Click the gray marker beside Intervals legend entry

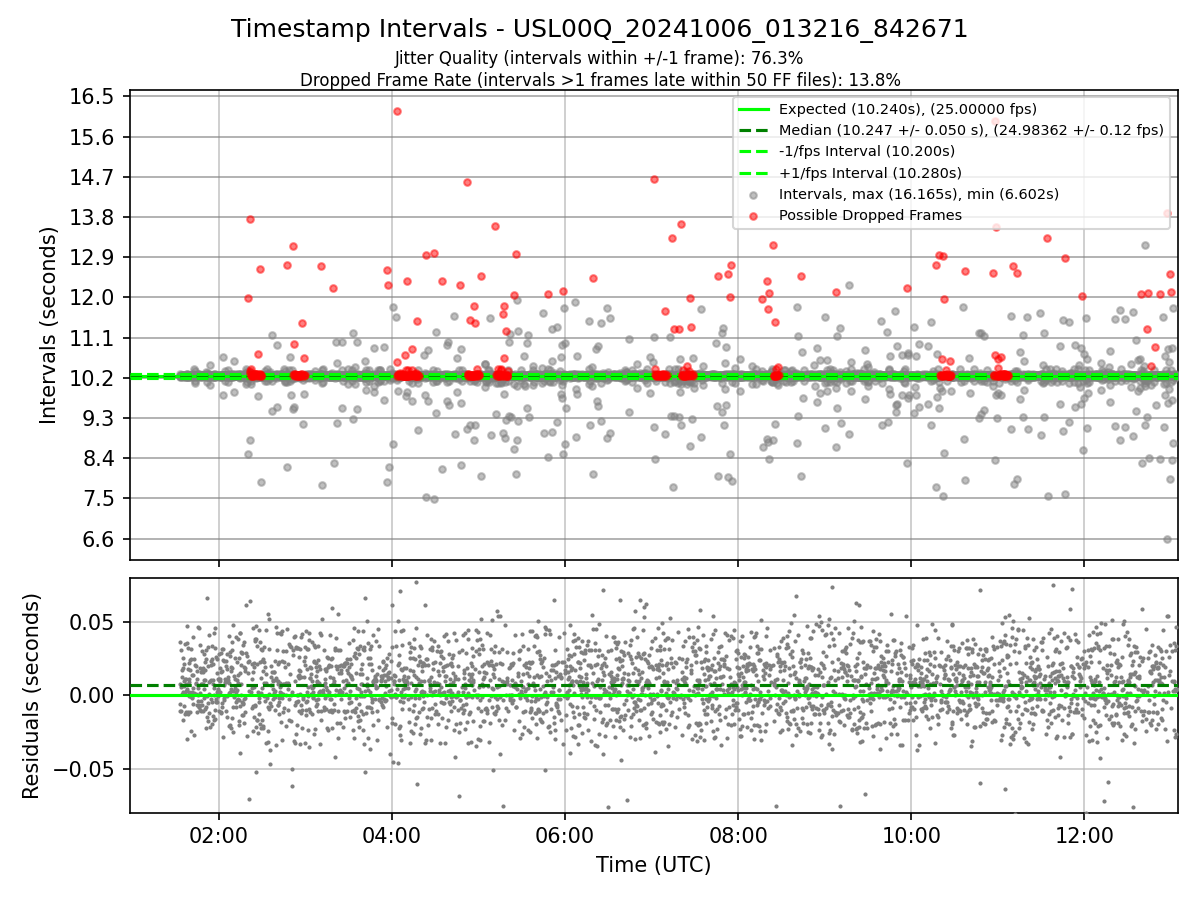click(753, 194)
